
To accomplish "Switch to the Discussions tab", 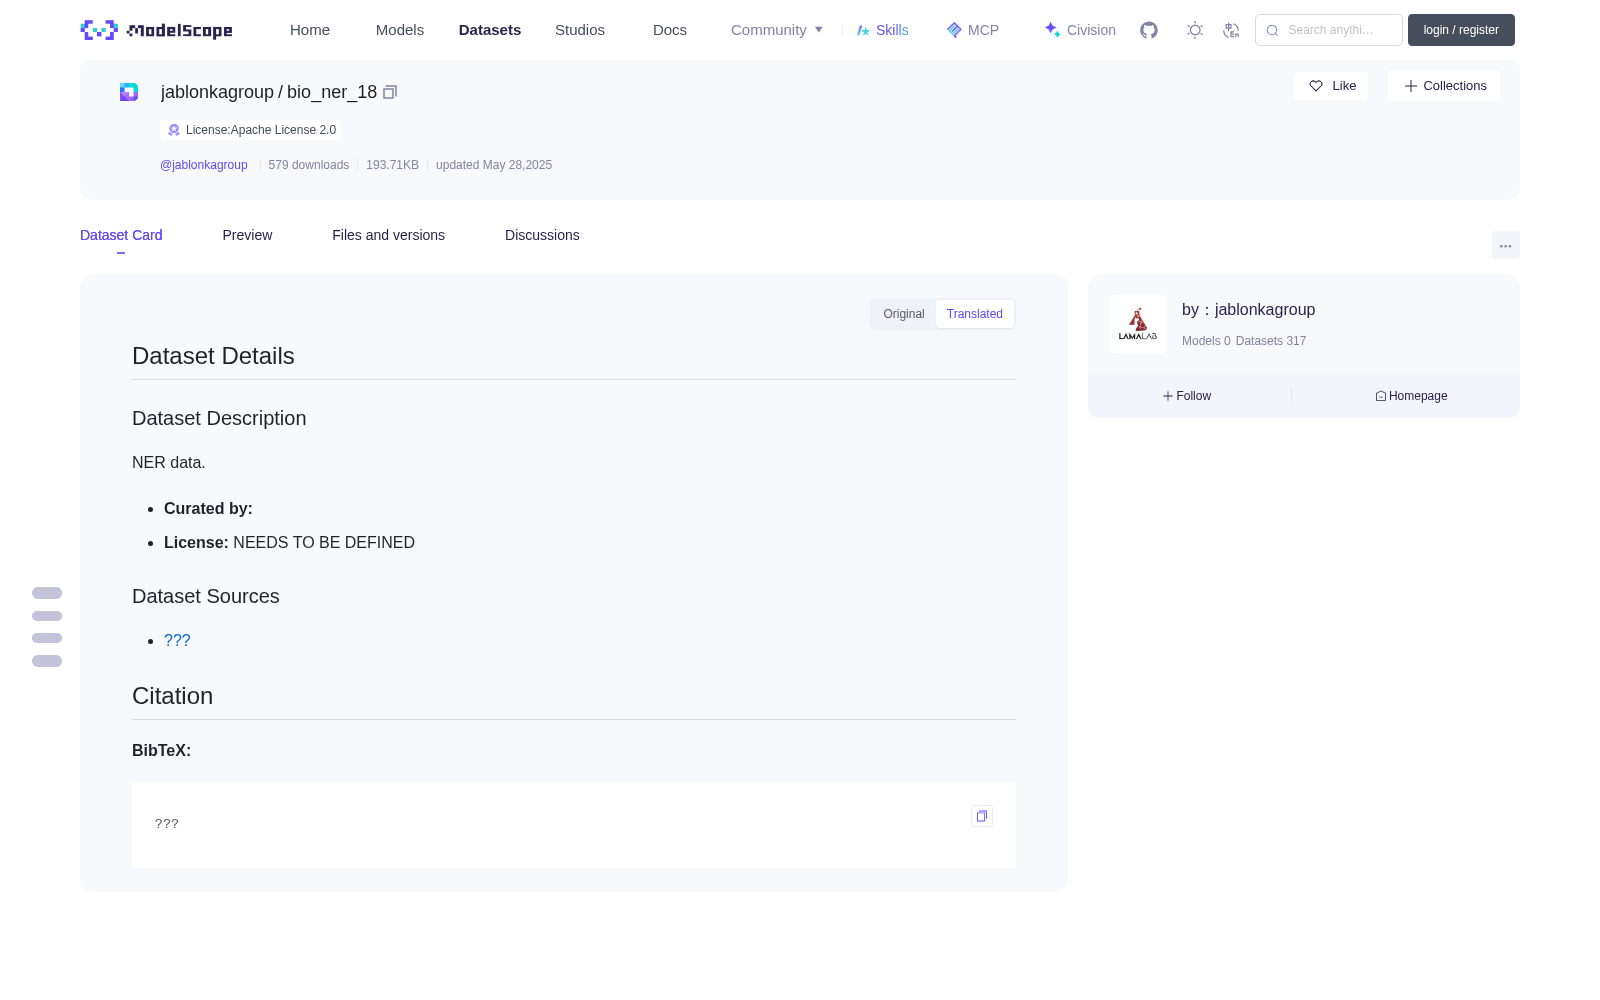I will click(x=542, y=235).
